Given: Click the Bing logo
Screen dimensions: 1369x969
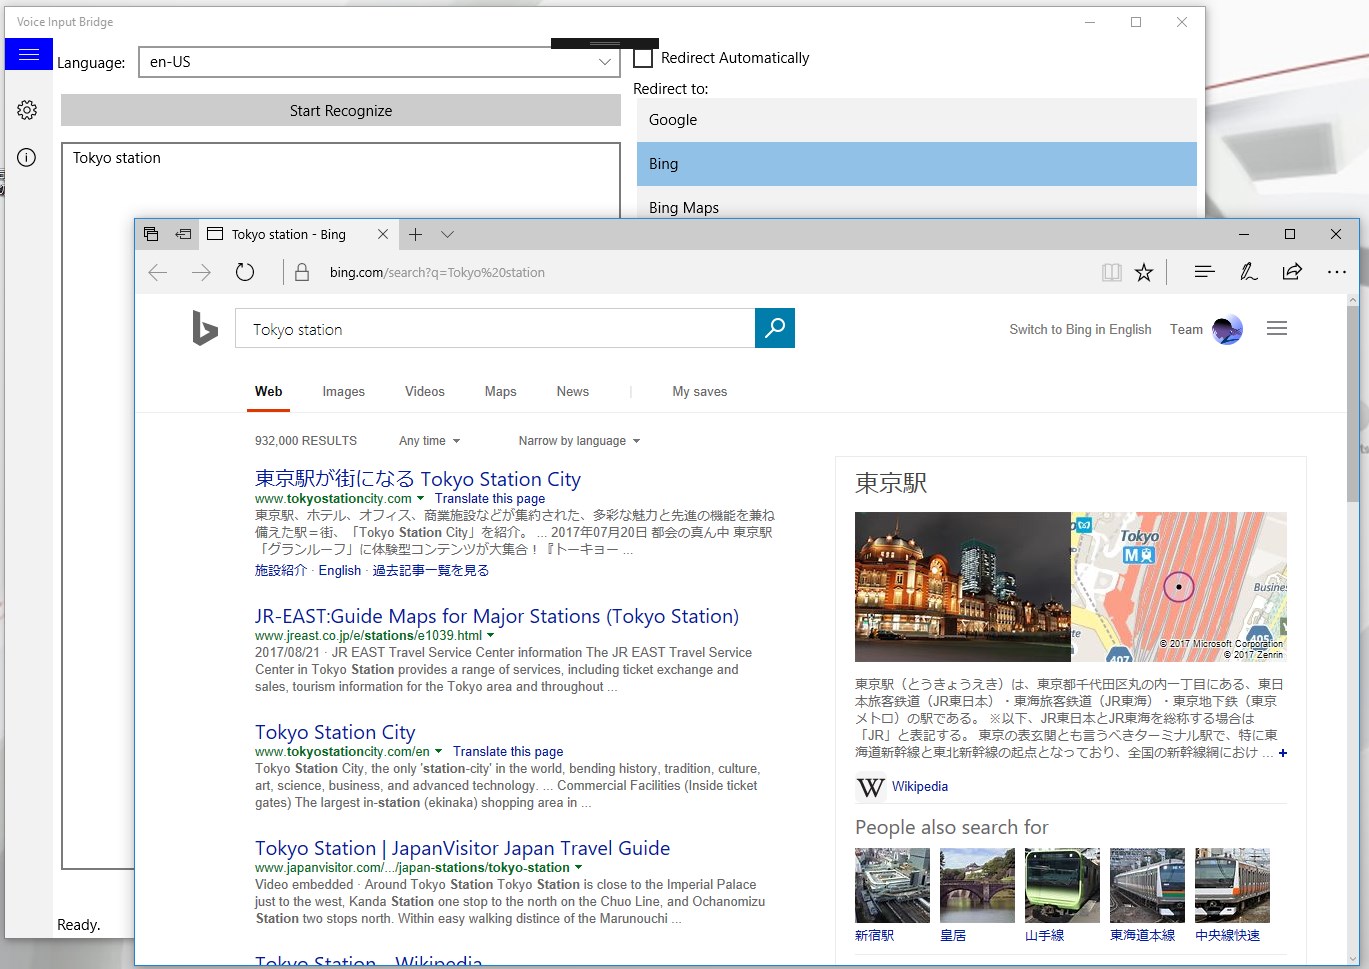Looking at the screenshot, I should pyautogui.click(x=205, y=328).
